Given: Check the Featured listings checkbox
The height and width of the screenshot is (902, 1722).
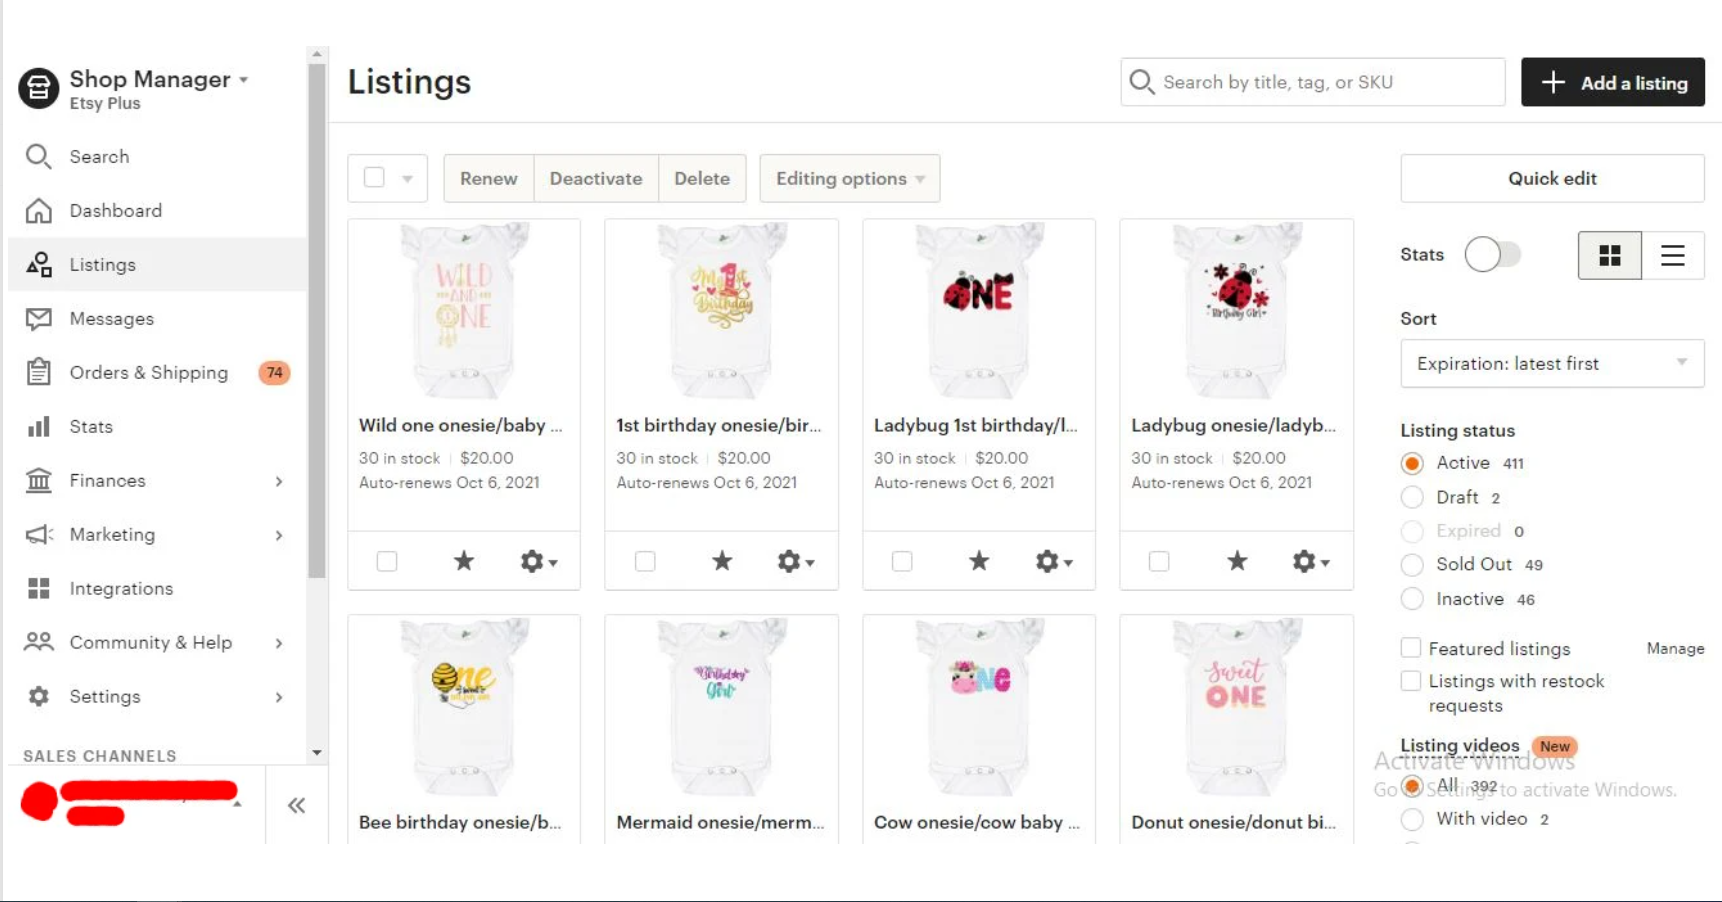Looking at the screenshot, I should (x=1410, y=647).
